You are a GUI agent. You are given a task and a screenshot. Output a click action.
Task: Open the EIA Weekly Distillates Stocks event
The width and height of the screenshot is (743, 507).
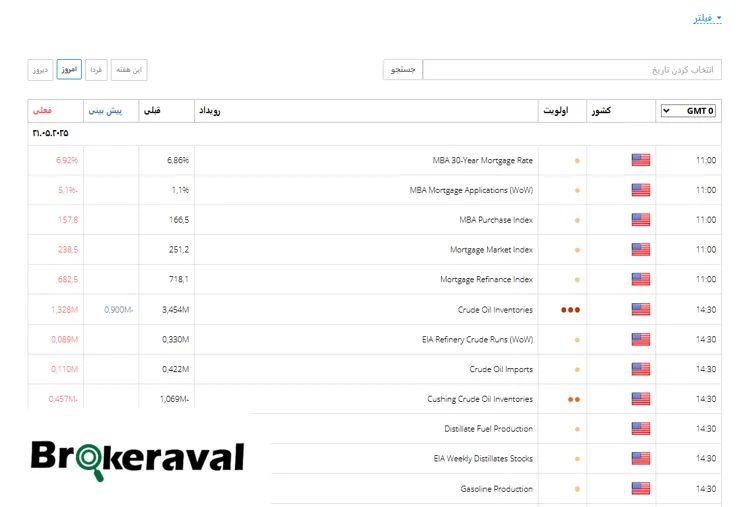(482, 459)
